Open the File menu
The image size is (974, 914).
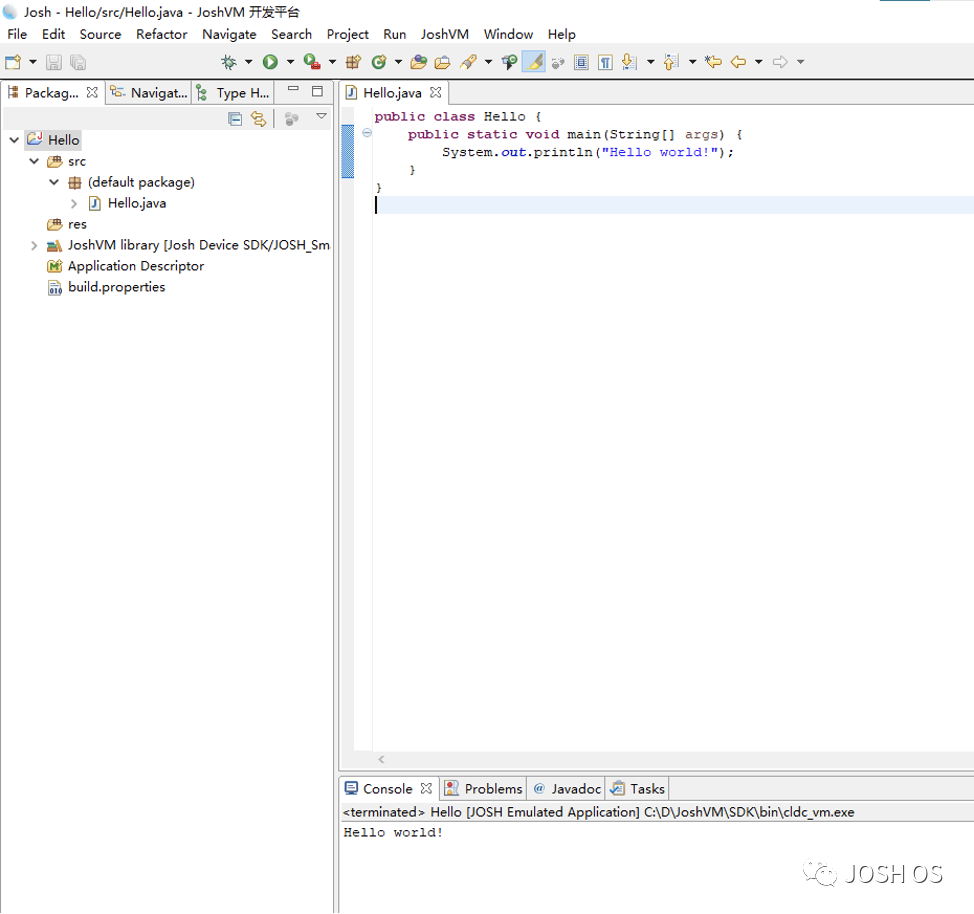click(x=17, y=34)
